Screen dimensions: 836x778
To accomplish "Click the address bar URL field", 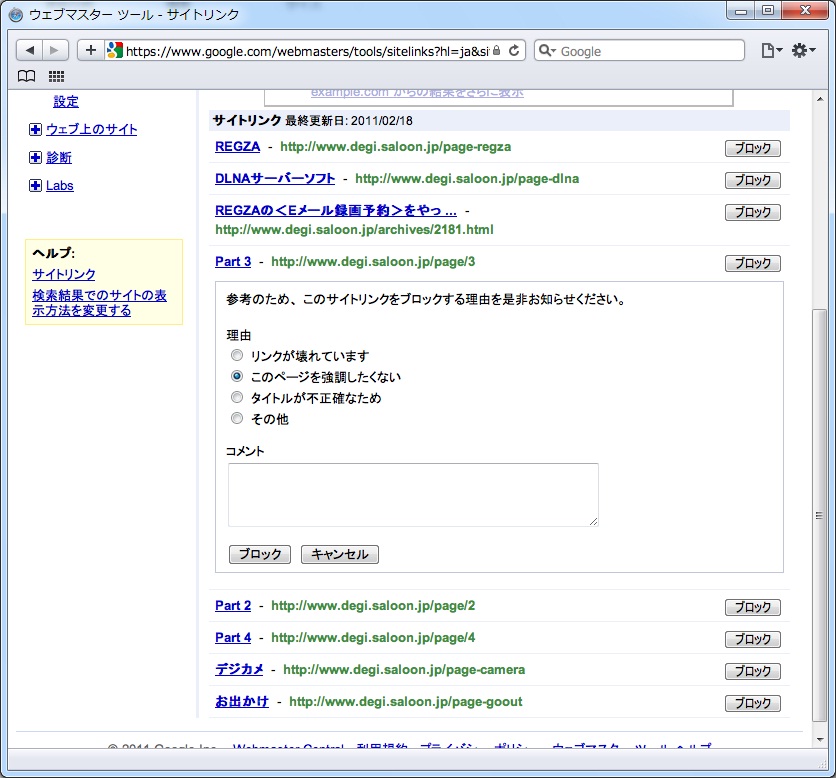I will click(x=307, y=51).
